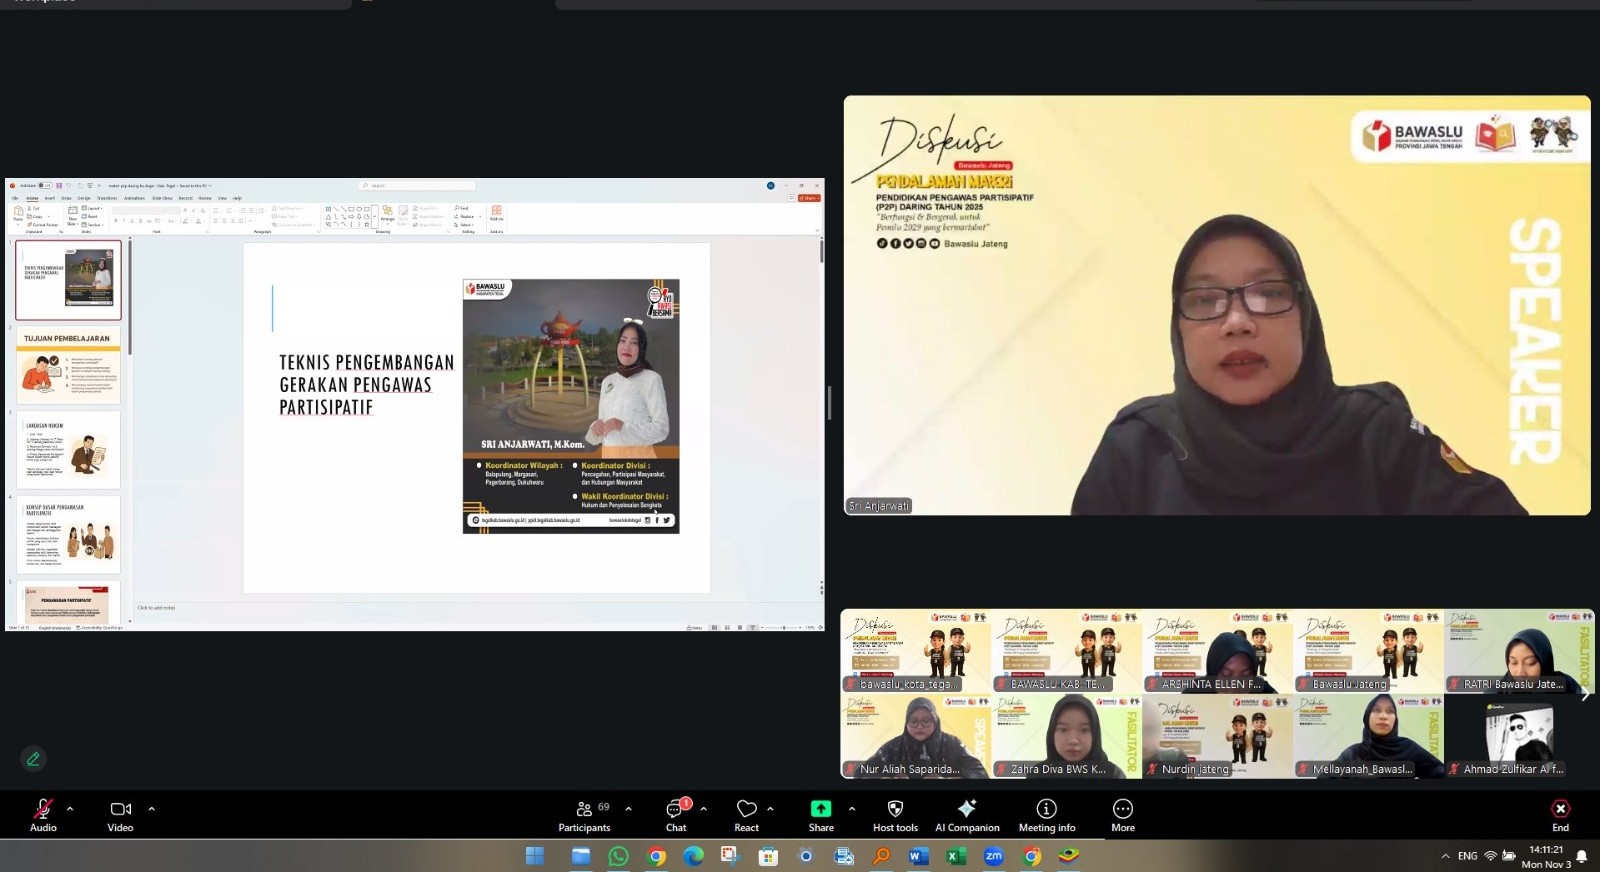
Task: Switch to the Insert ribbon tab
Action: pyautogui.click(x=50, y=198)
